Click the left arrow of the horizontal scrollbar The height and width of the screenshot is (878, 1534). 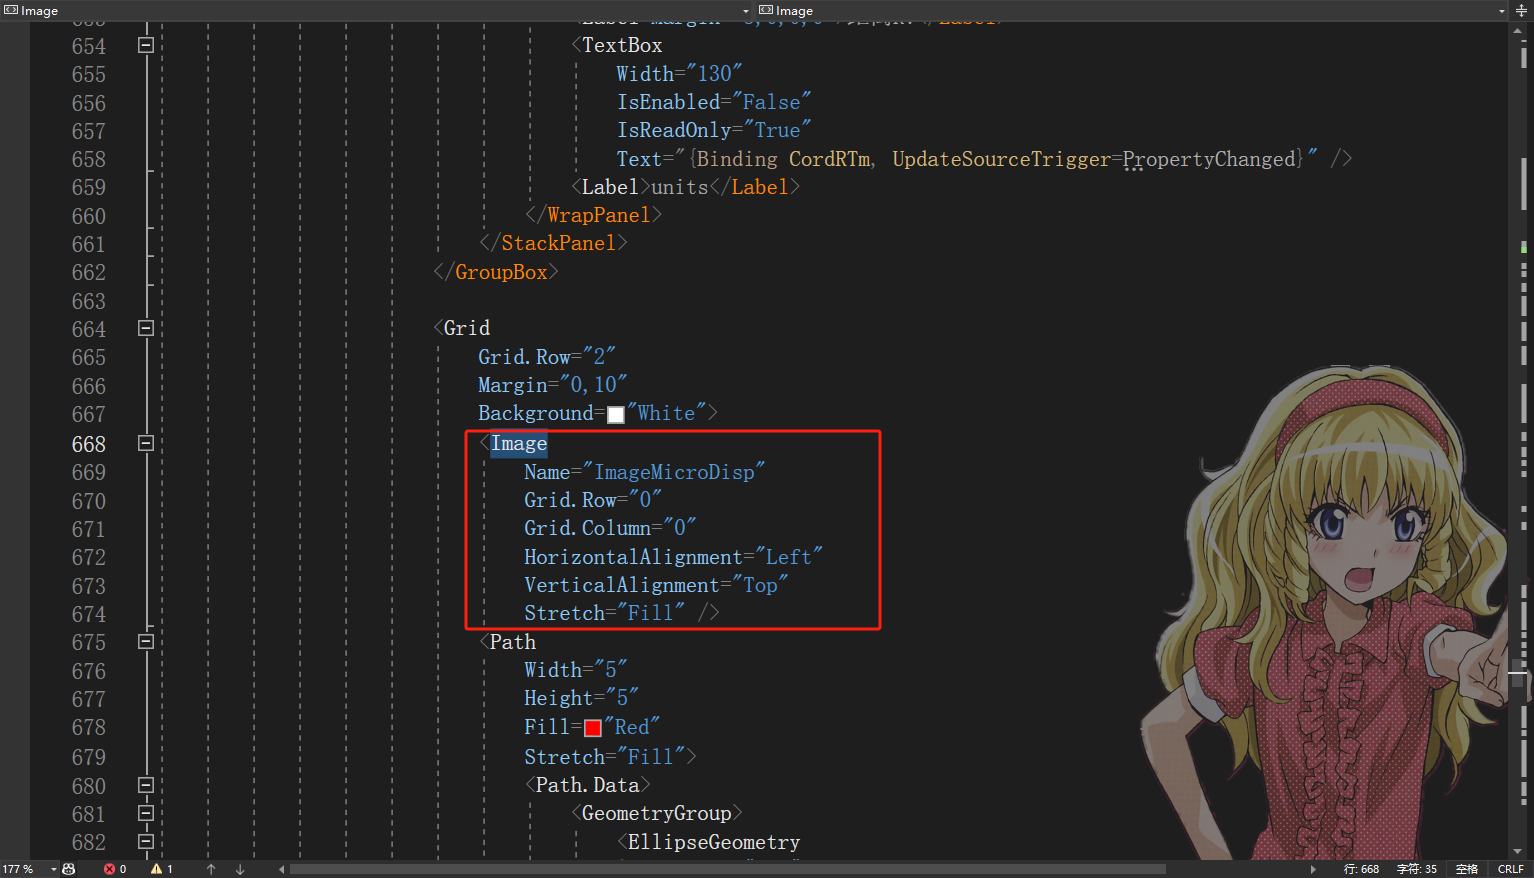(x=281, y=868)
